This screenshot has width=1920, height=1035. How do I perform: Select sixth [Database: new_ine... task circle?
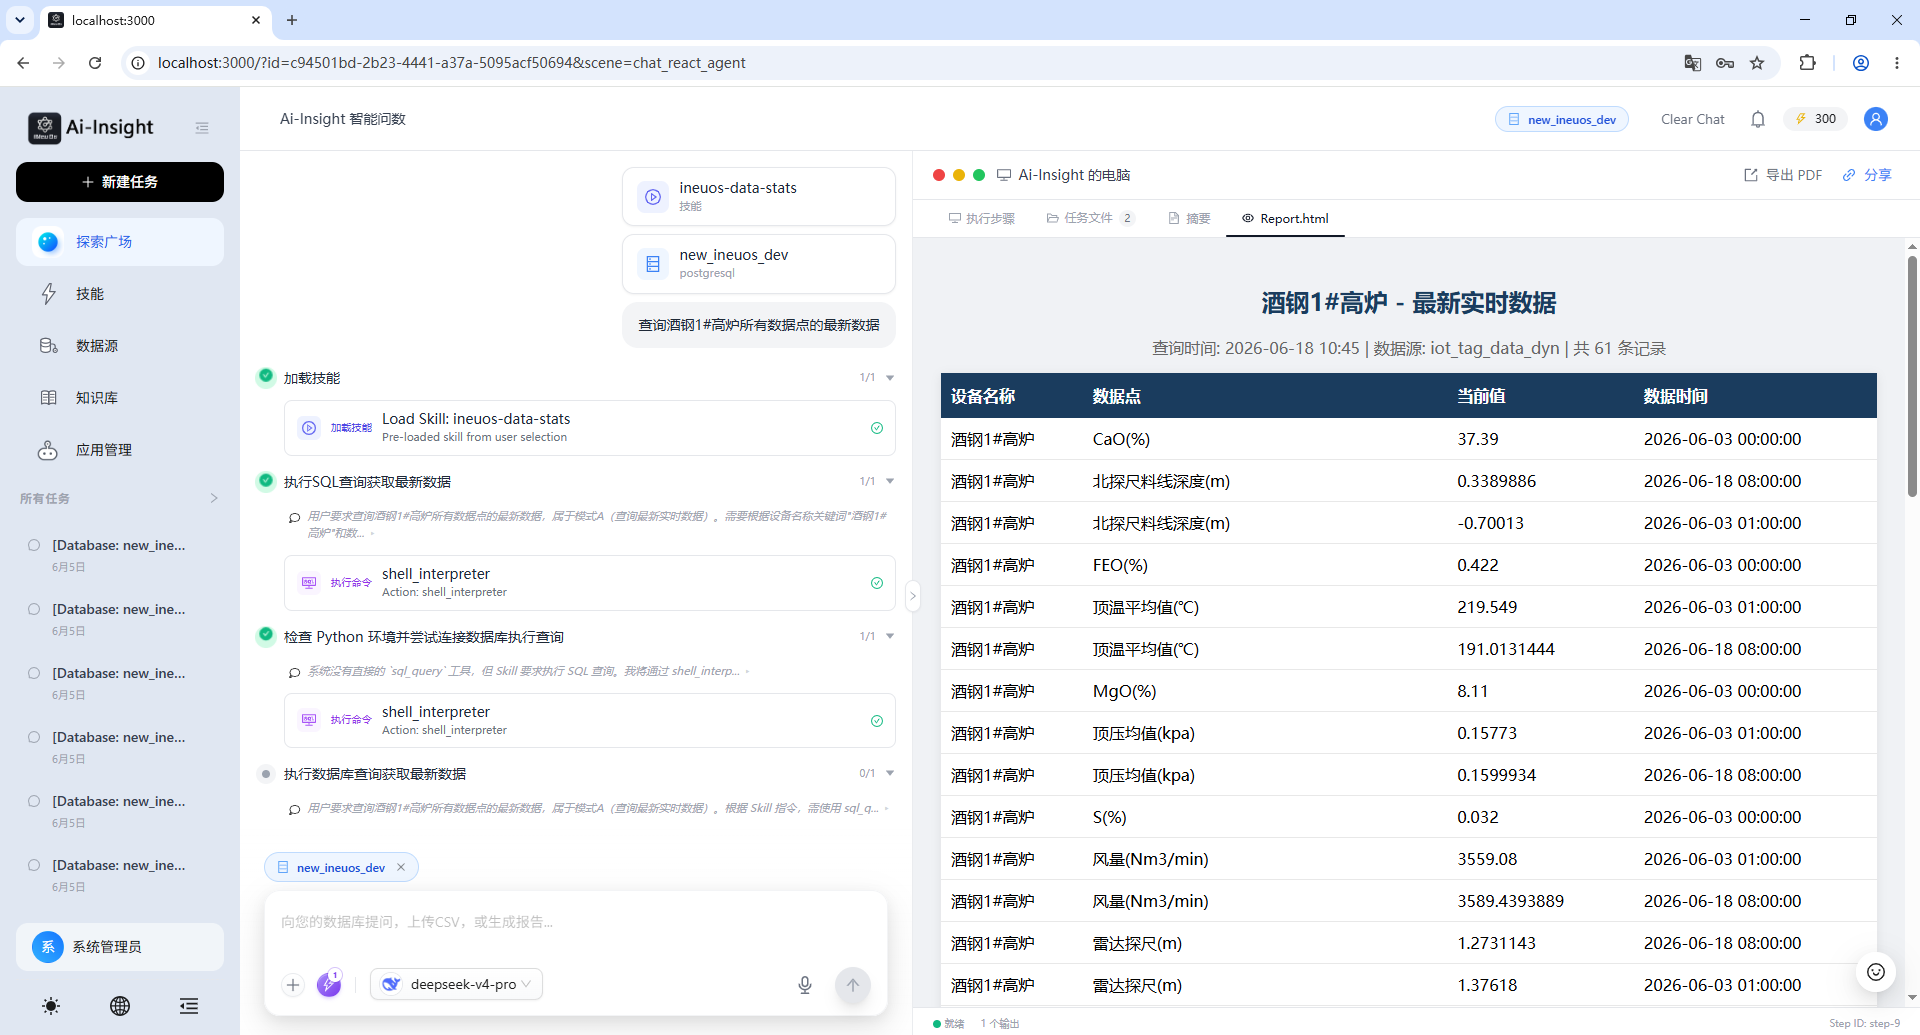(x=34, y=865)
